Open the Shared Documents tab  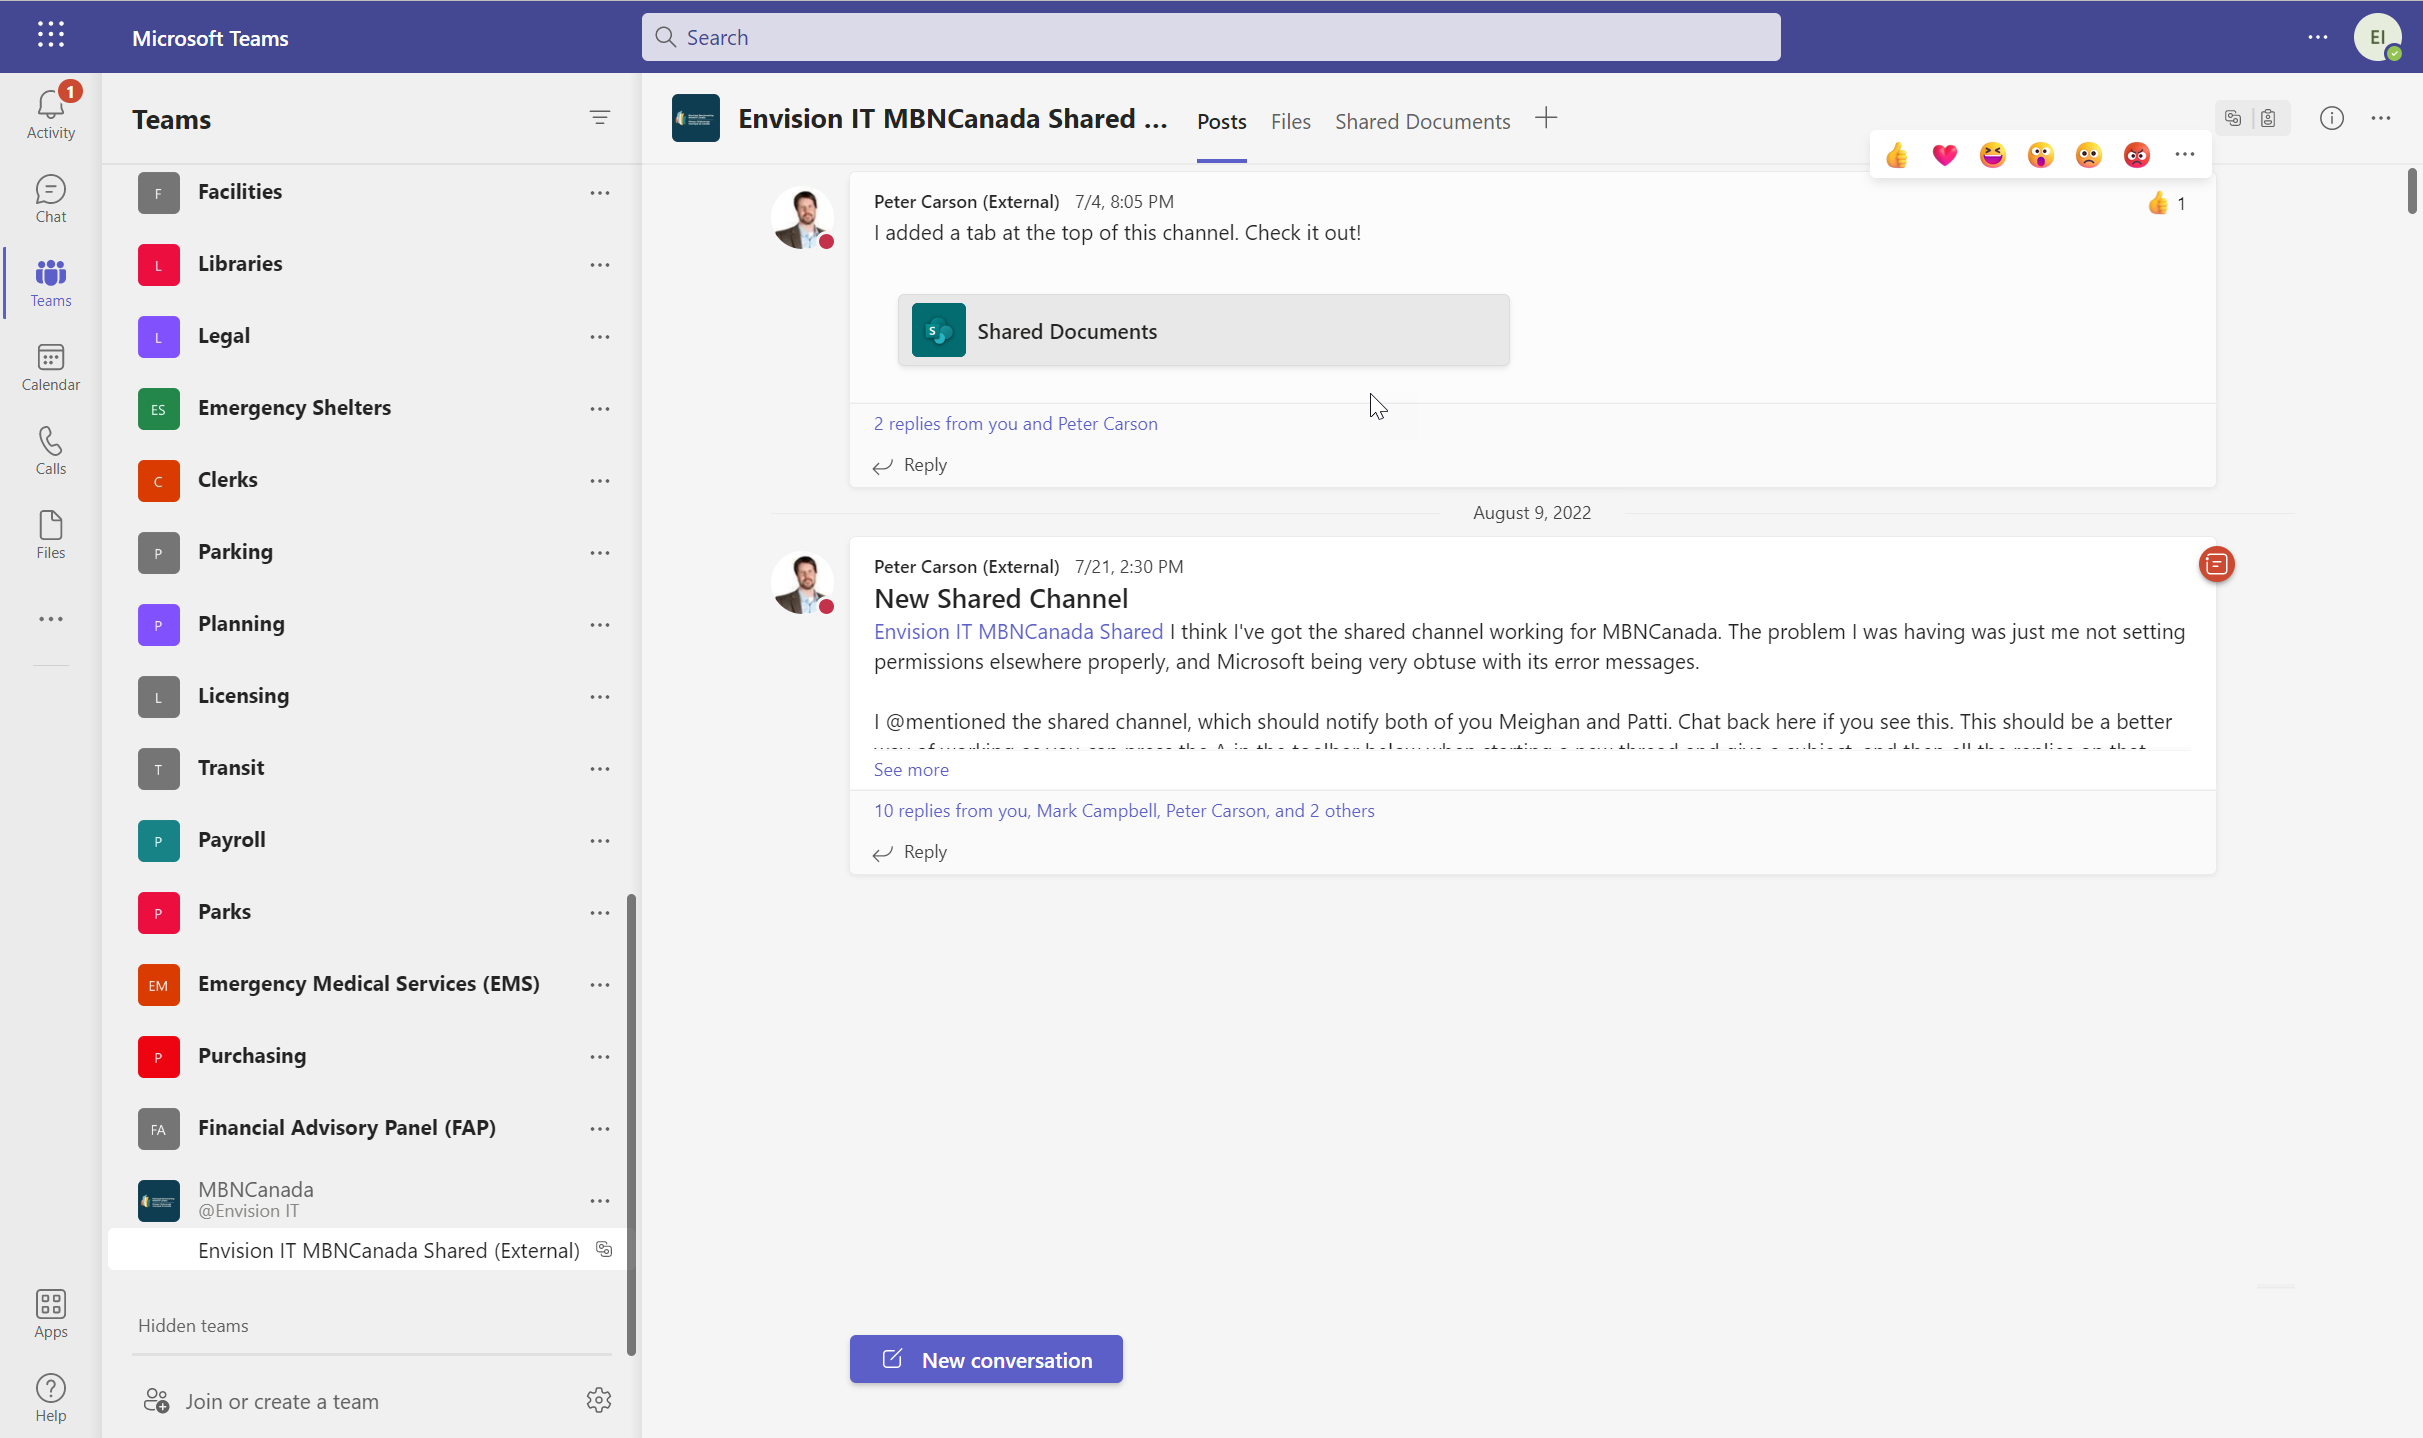(x=1422, y=121)
